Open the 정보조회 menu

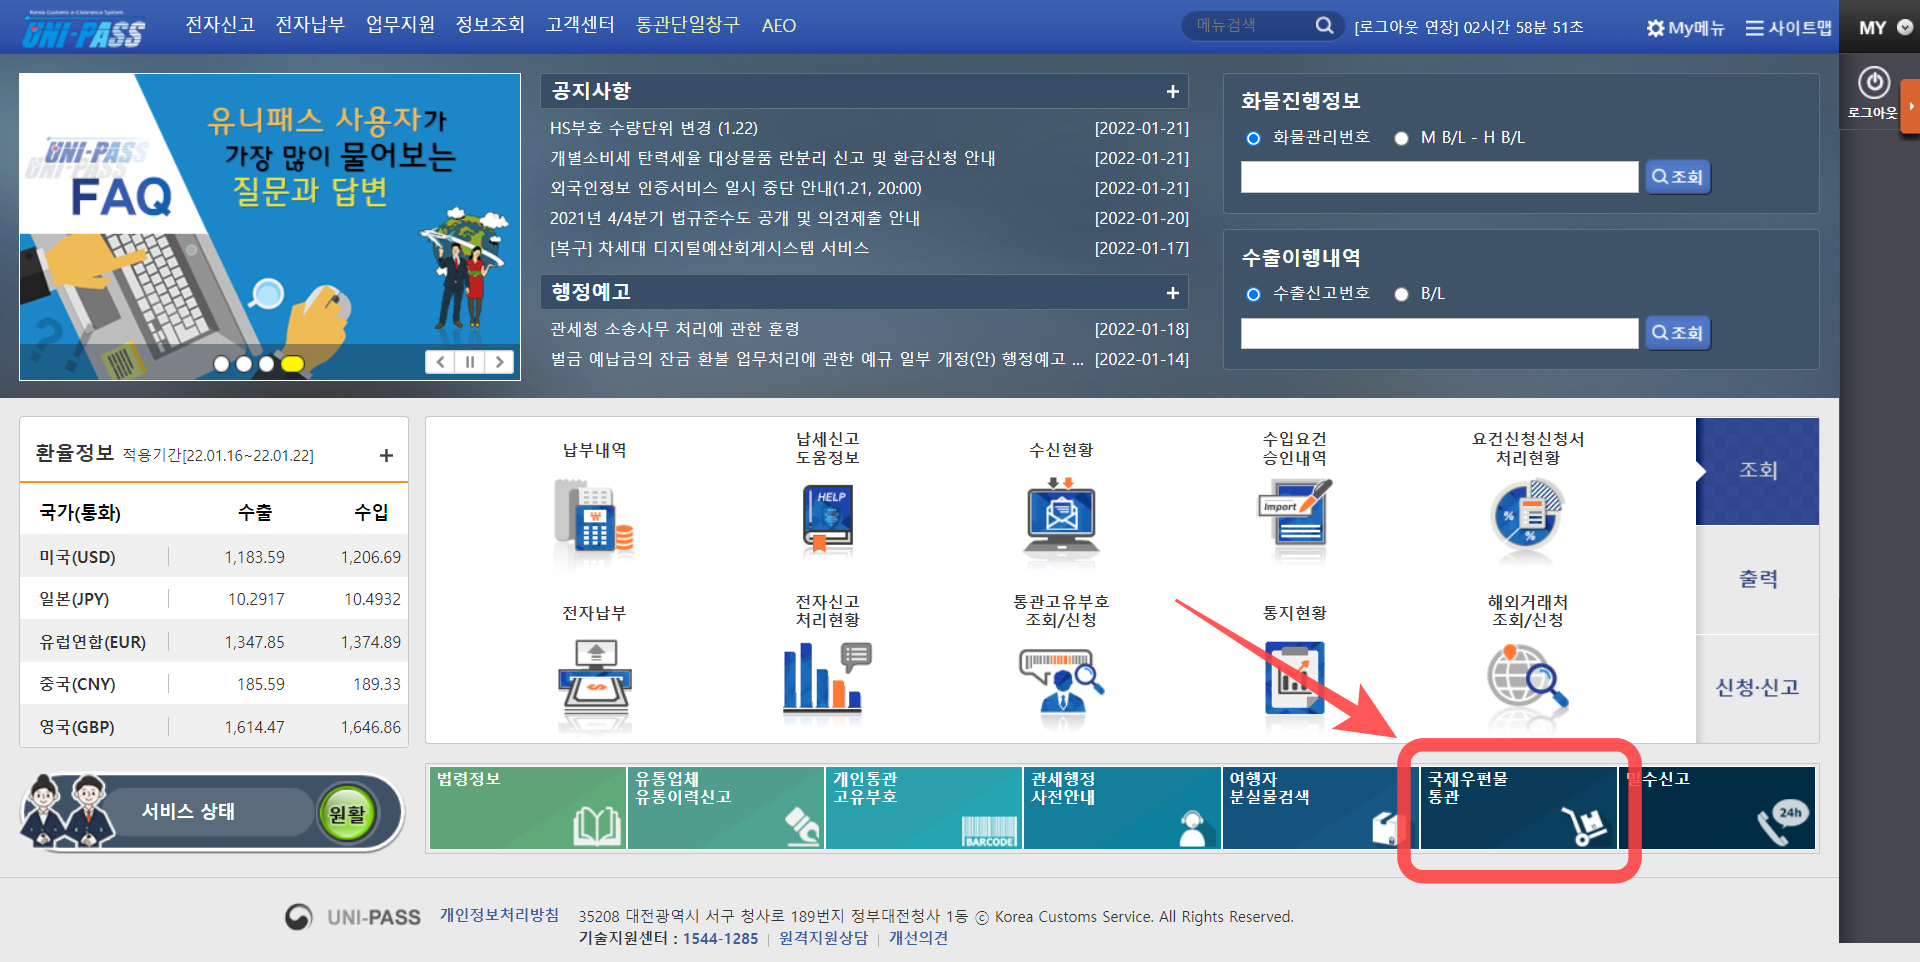pyautogui.click(x=490, y=25)
